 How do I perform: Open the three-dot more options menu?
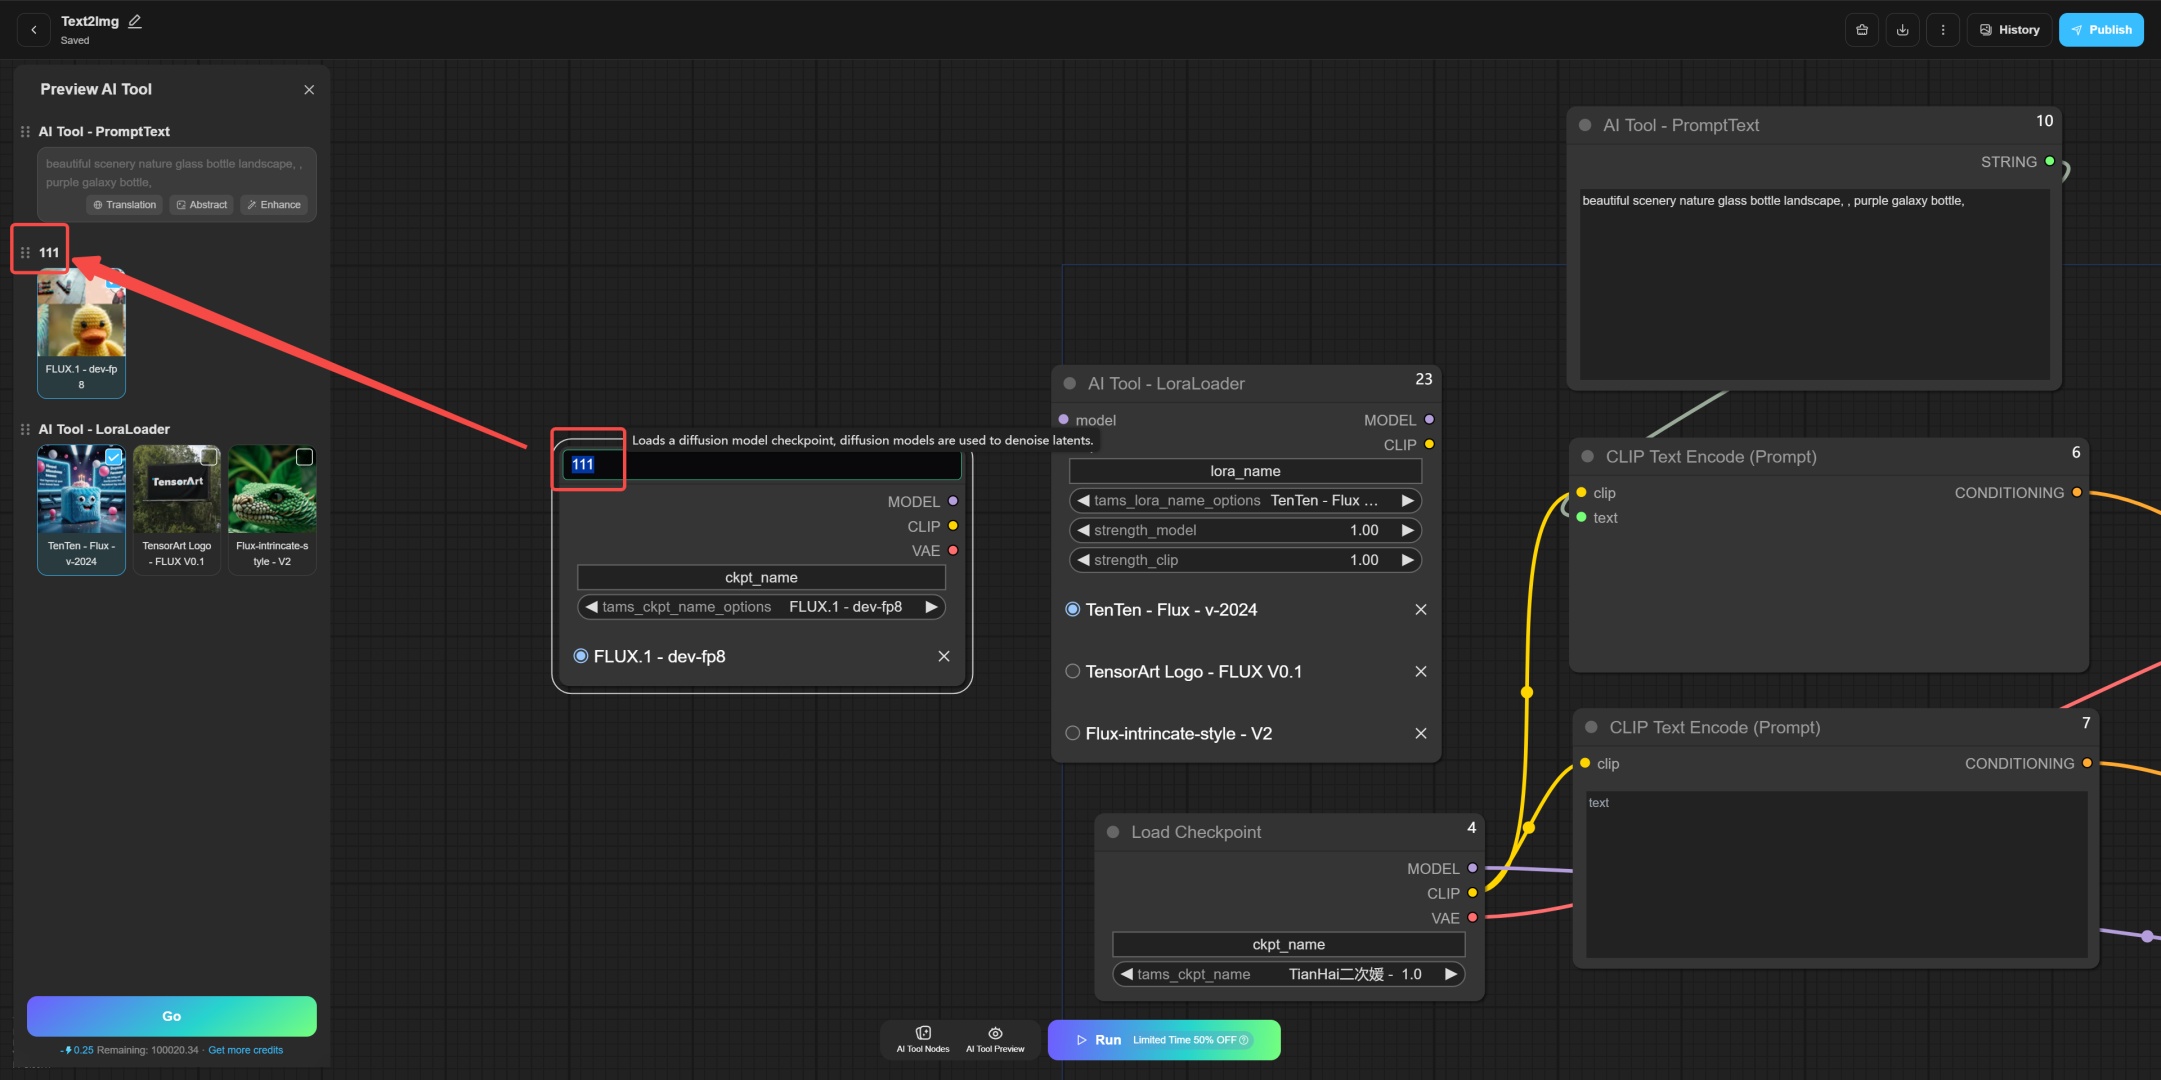tap(1942, 30)
